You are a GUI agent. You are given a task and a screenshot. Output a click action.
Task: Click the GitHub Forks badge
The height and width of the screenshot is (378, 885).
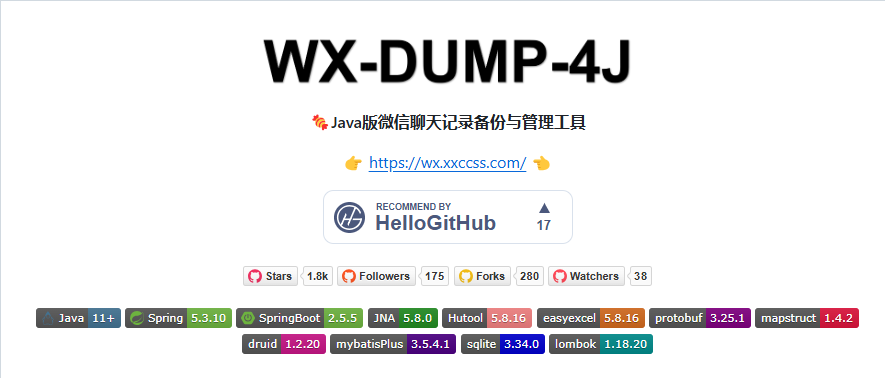pos(483,276)
